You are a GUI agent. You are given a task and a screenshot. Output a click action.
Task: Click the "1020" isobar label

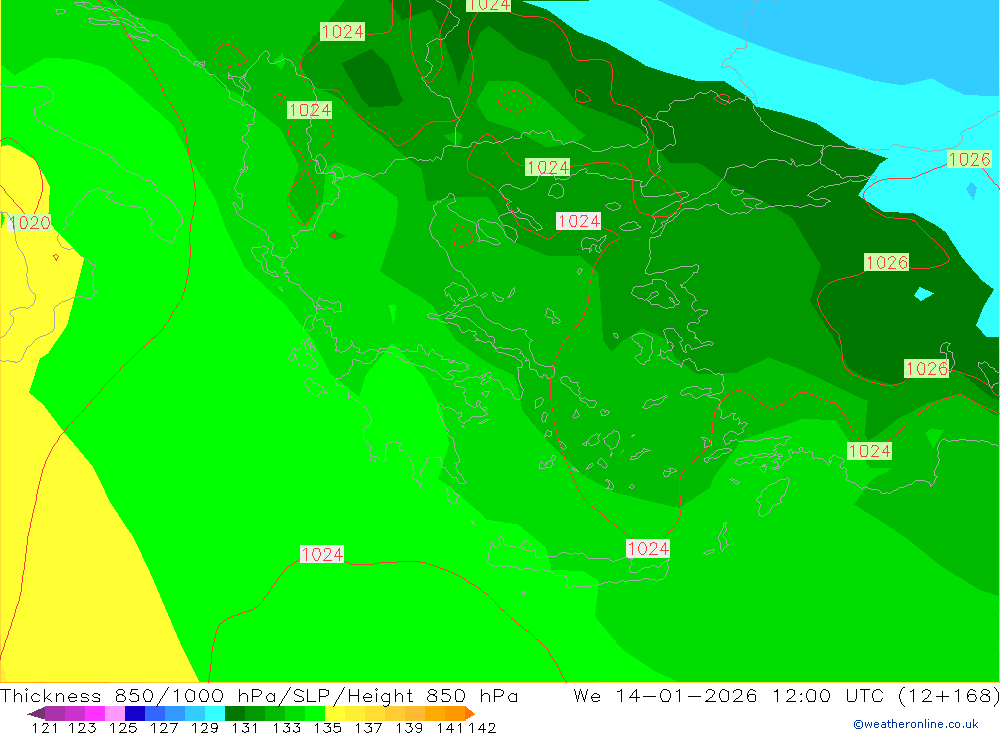click(29, 223)
